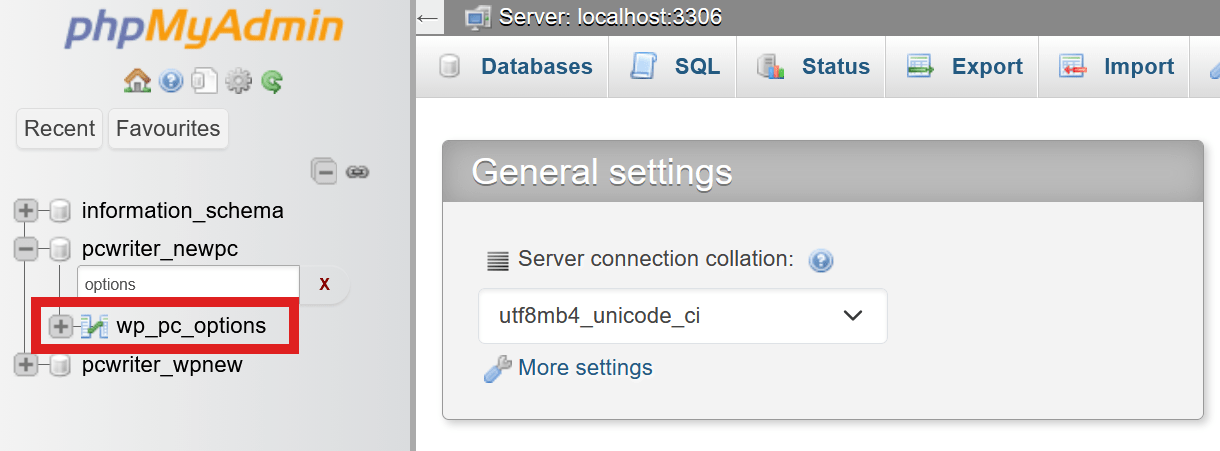Click wrench icon beside More settings
The width and height of the screenshot is (1220, 451).
pos(497,368)
